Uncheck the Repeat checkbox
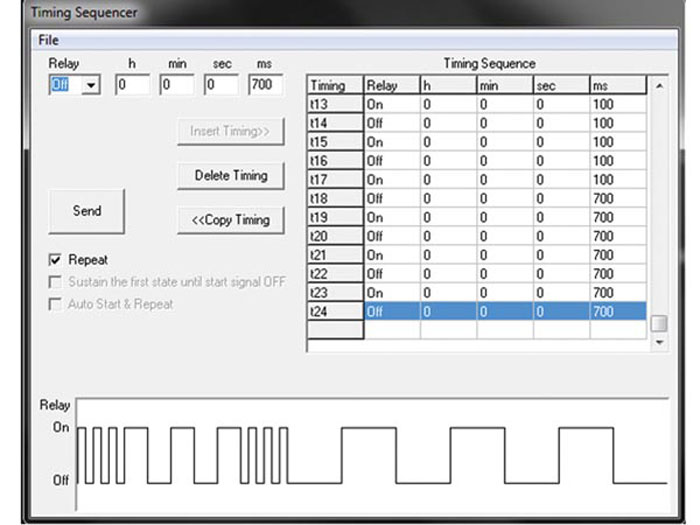Viewport: 700px width, 525px height. pyautogui.click(x=58, y=260)
